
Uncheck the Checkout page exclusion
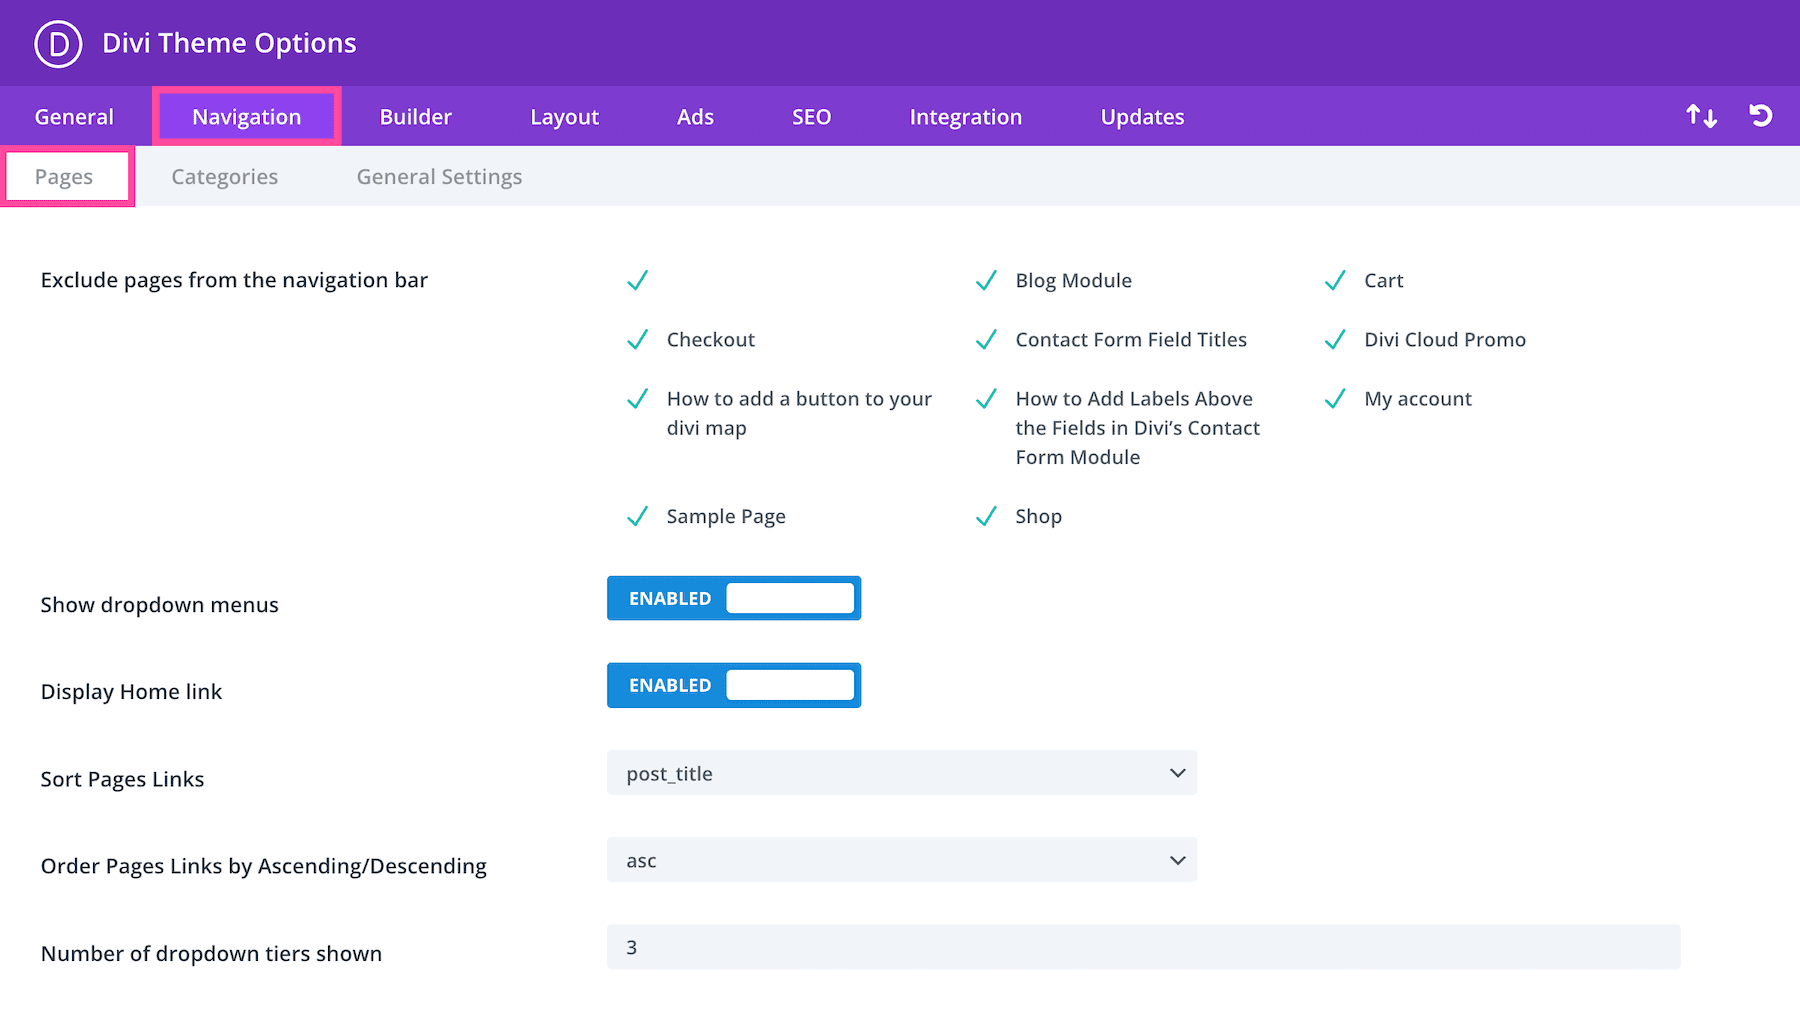(x=638, y=340)
